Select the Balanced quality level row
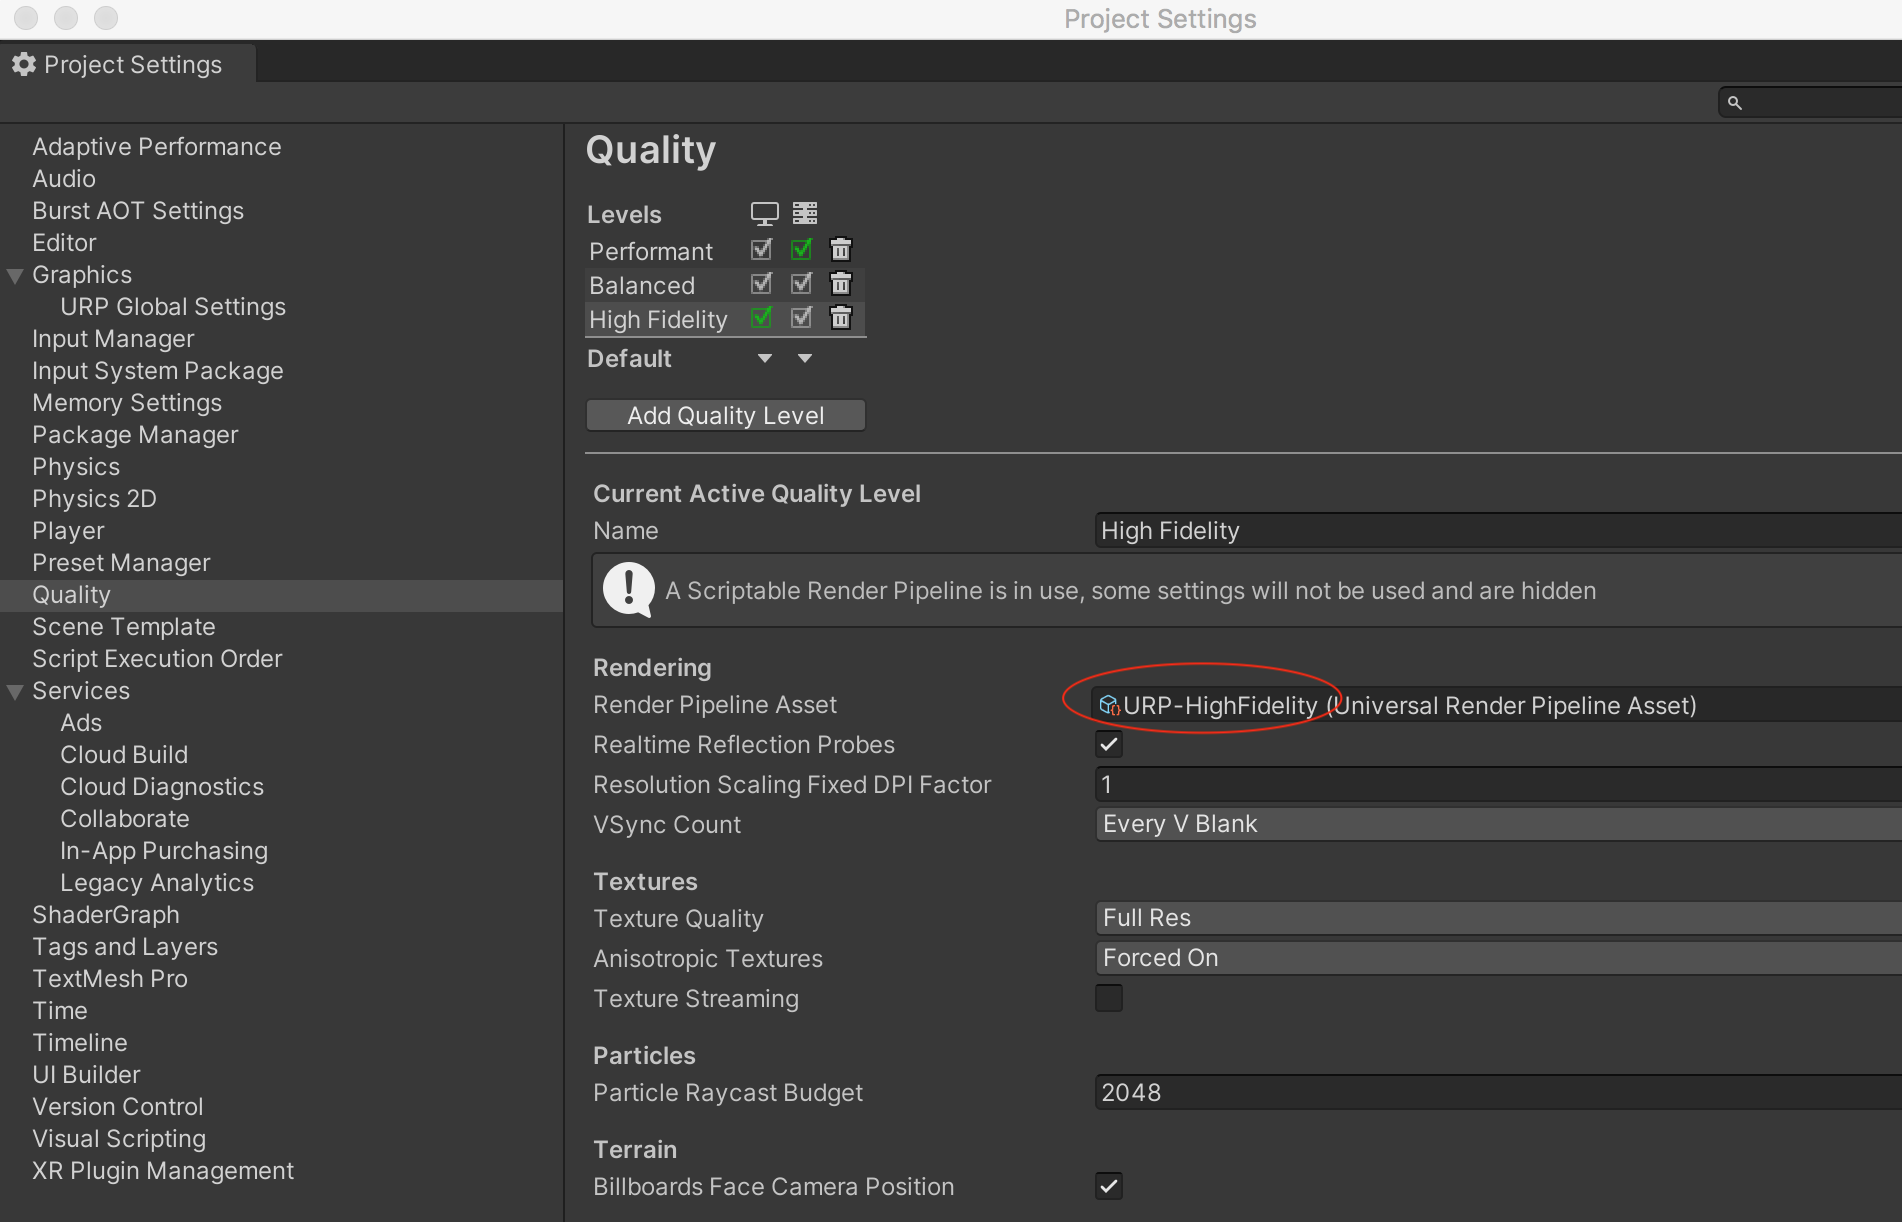Screen dimensions: 1902x1222 point(642,286)
